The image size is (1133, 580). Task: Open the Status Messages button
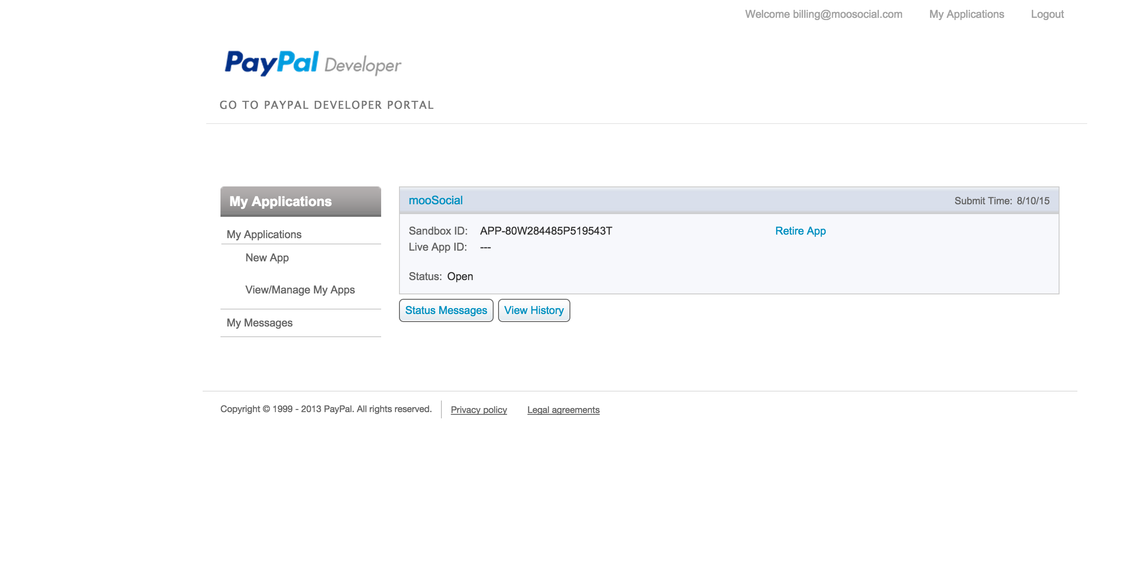point(447,311)
